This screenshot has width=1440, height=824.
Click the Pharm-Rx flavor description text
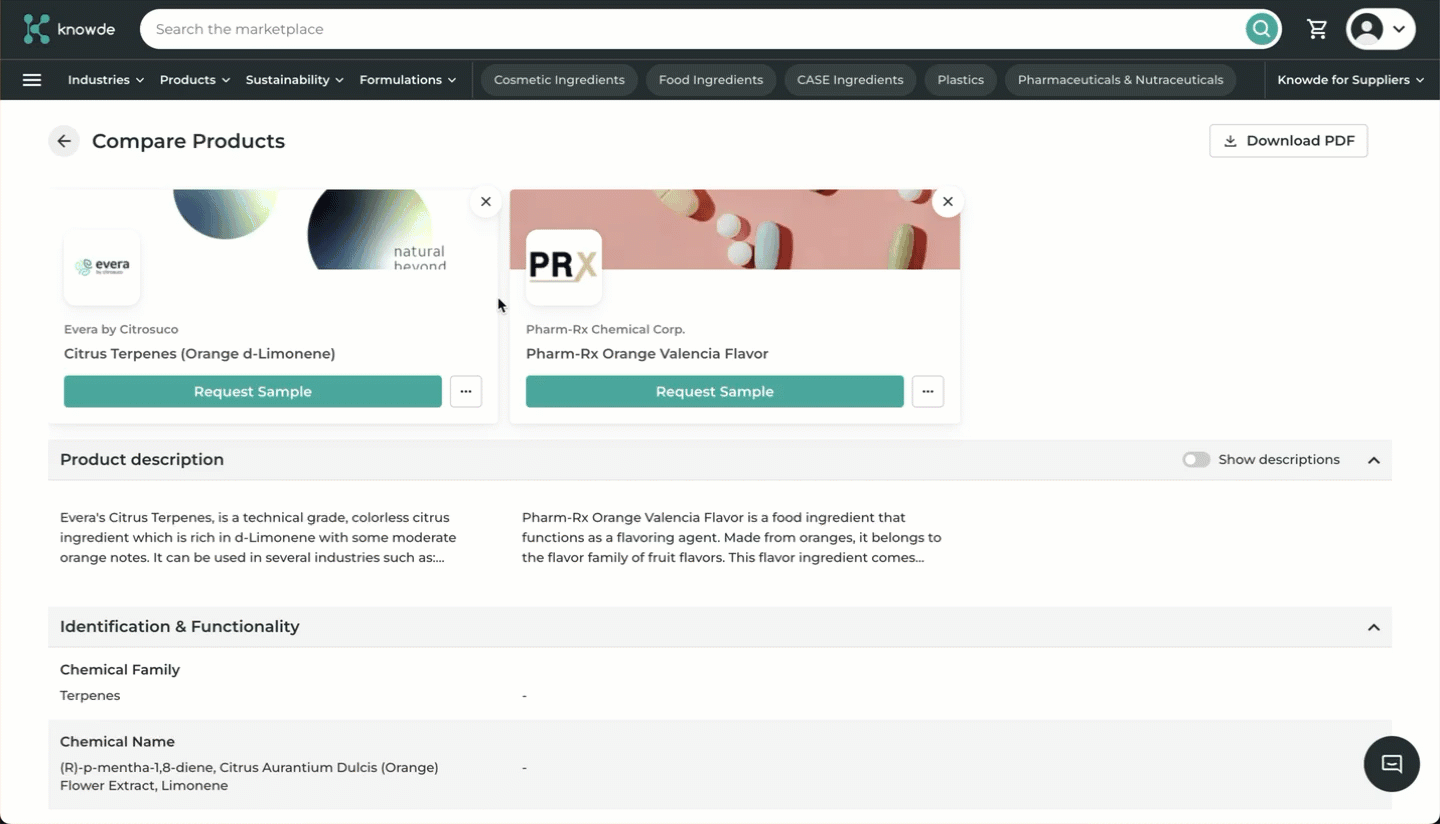[732, 538]
